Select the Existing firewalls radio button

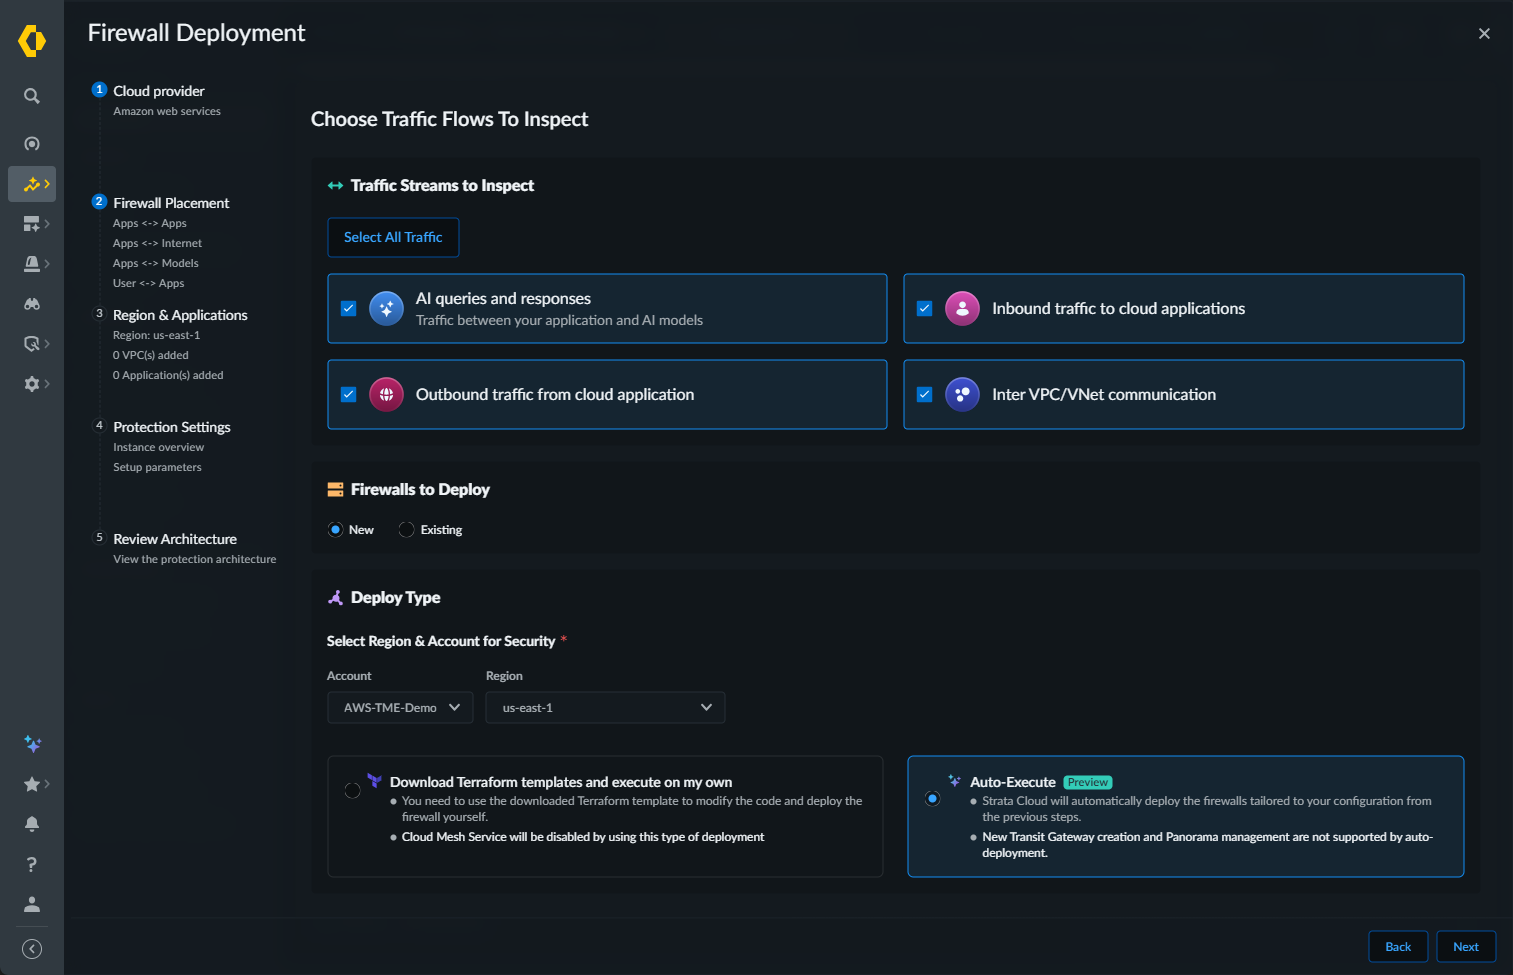(x=406, y=530)
